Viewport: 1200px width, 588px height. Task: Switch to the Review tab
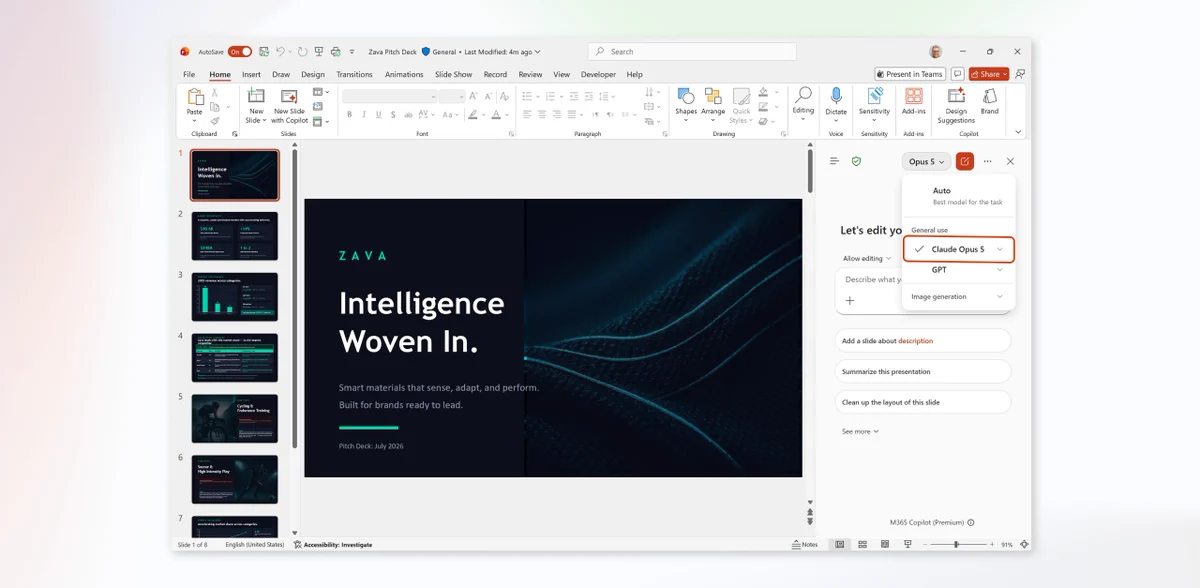click(x=530, y=74)
